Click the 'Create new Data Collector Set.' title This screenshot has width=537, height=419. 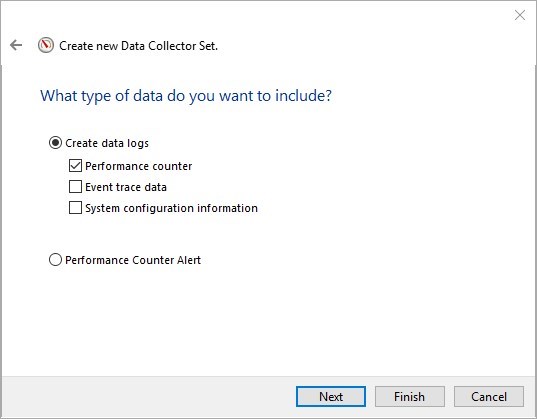(138, 46)
